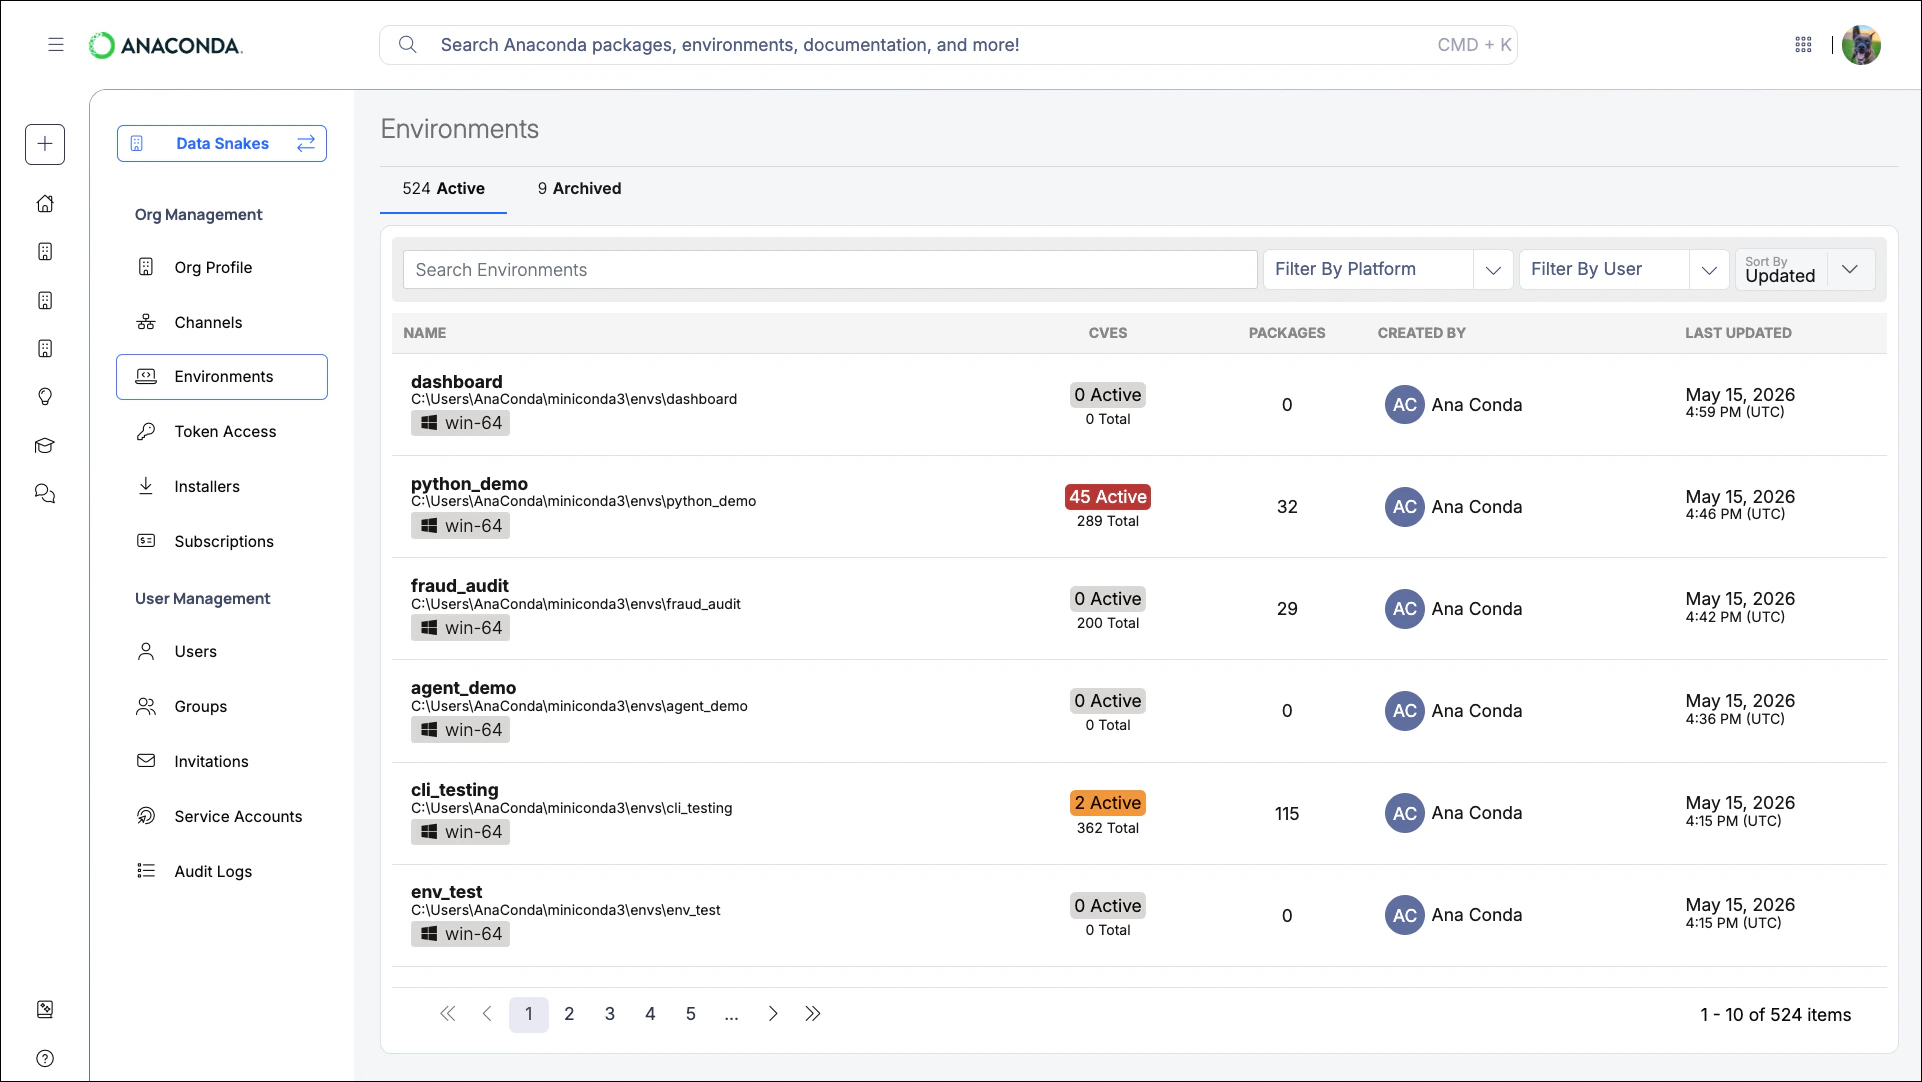Open the user profile avatar
Screen dimensions: 1922x1082
click(x=1861, y=45)
